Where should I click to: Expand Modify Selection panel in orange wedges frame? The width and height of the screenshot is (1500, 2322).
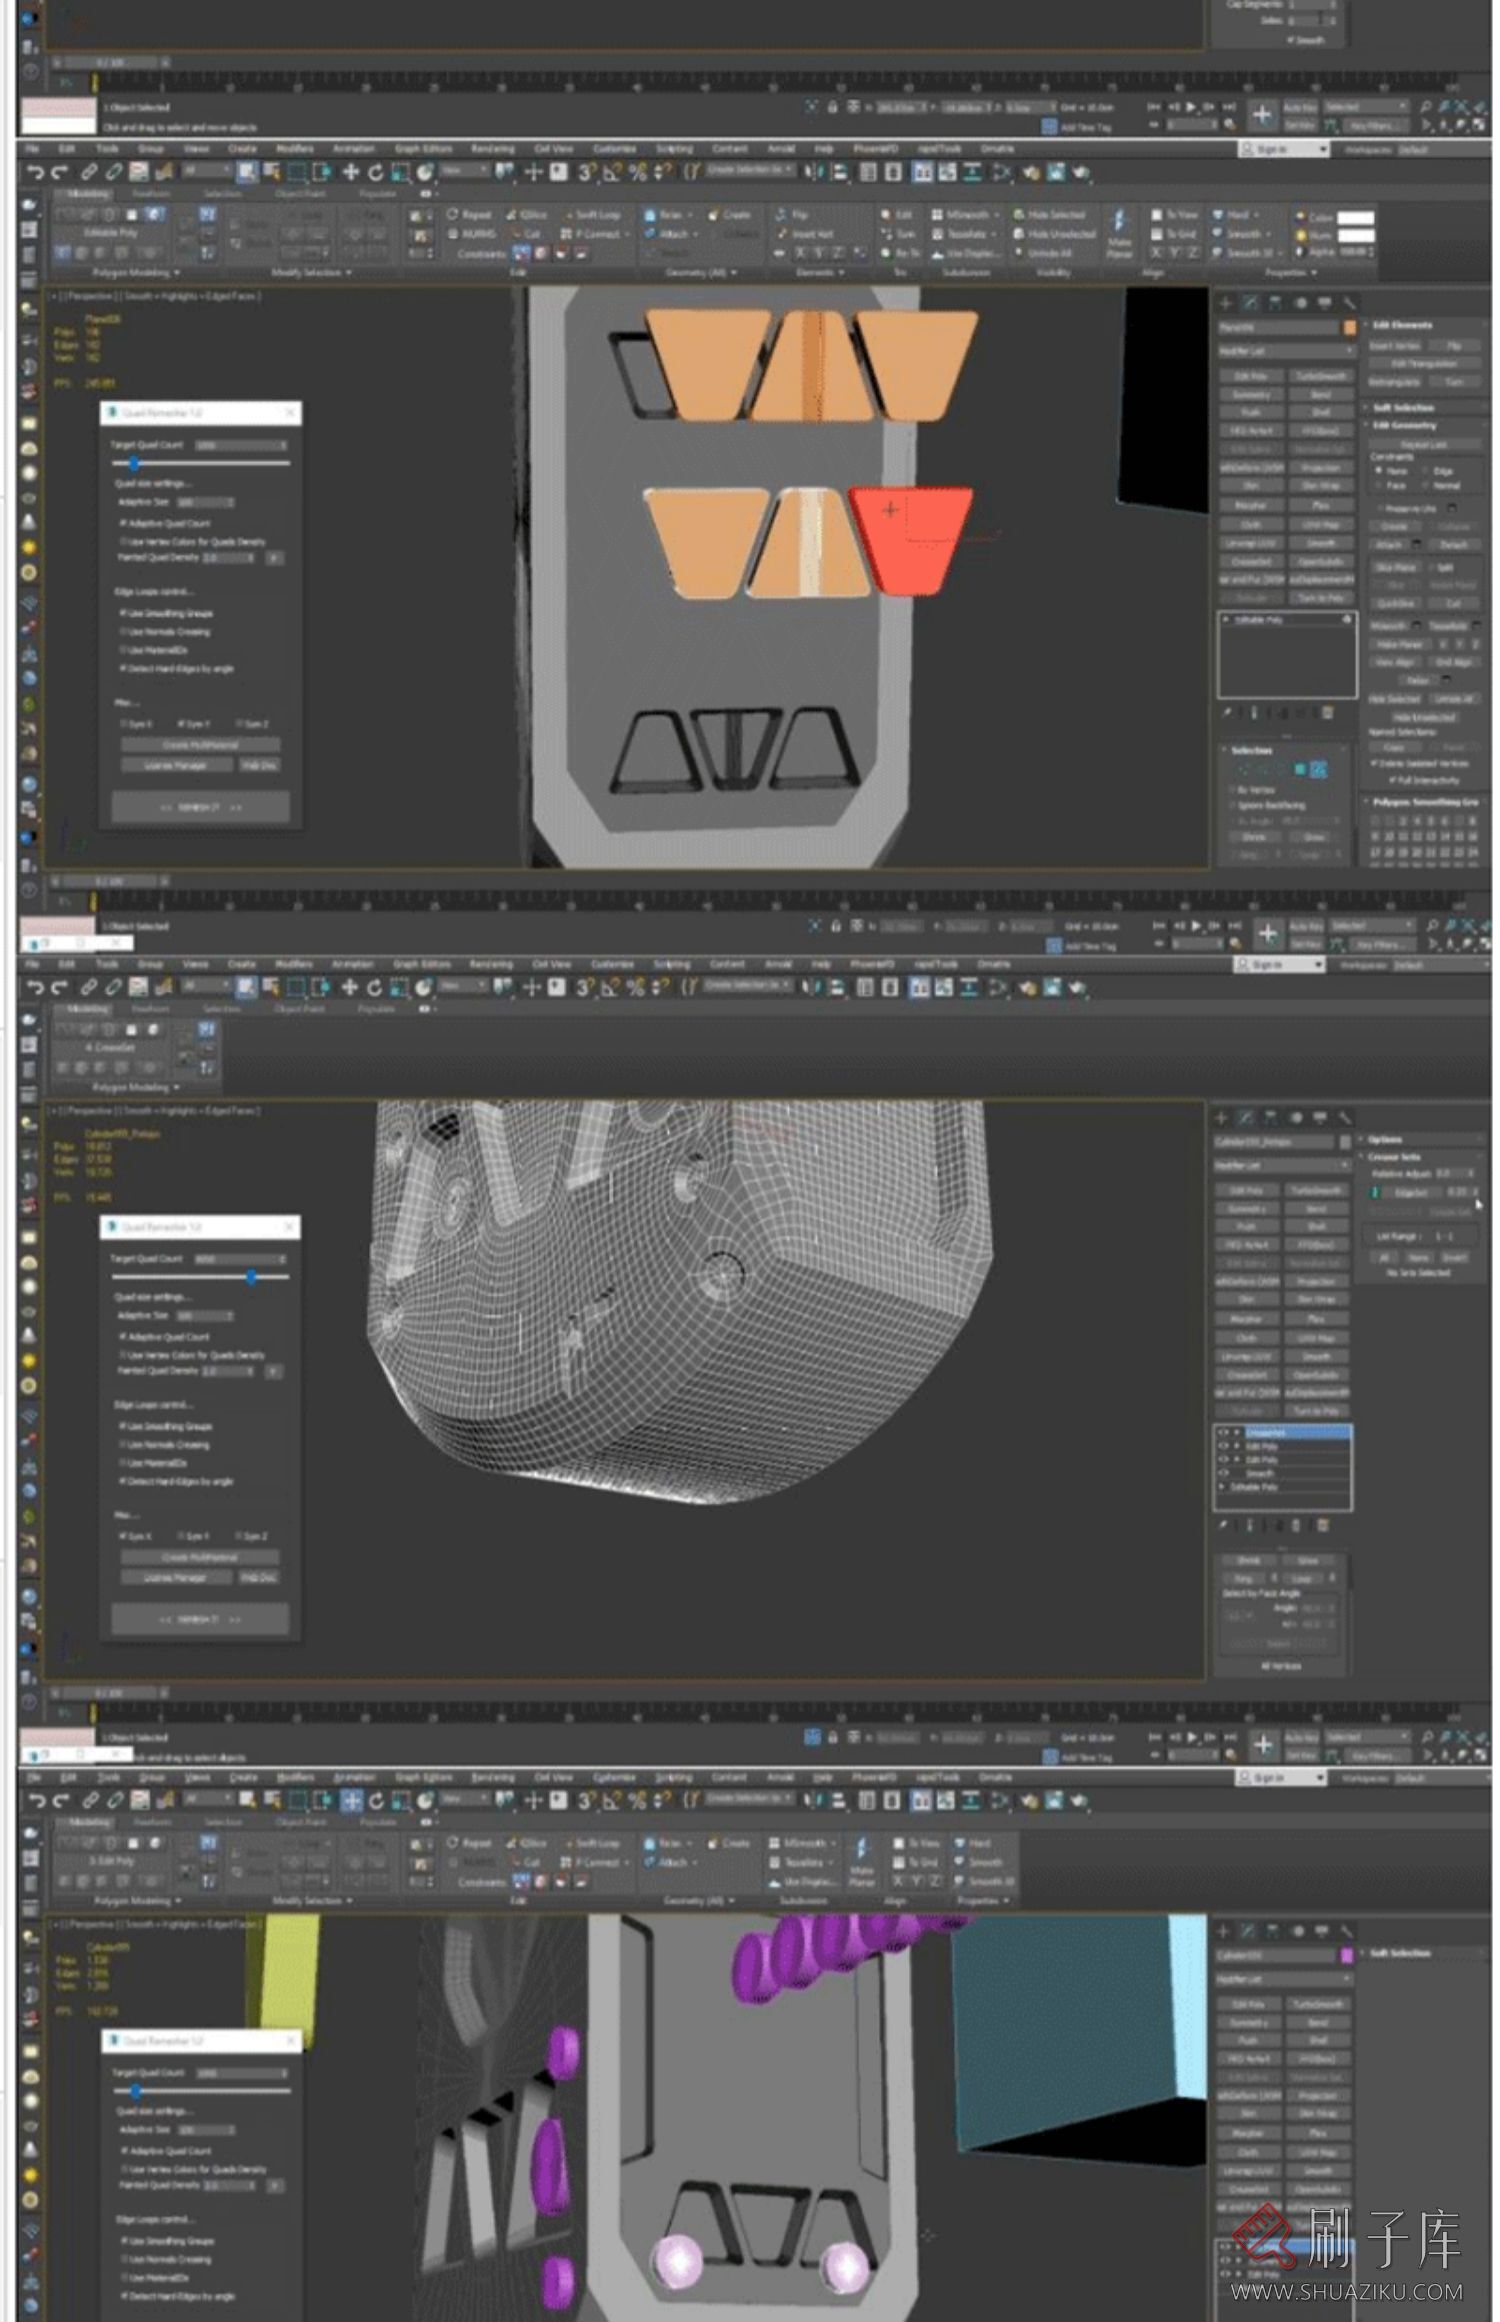(x=311, y=273)
